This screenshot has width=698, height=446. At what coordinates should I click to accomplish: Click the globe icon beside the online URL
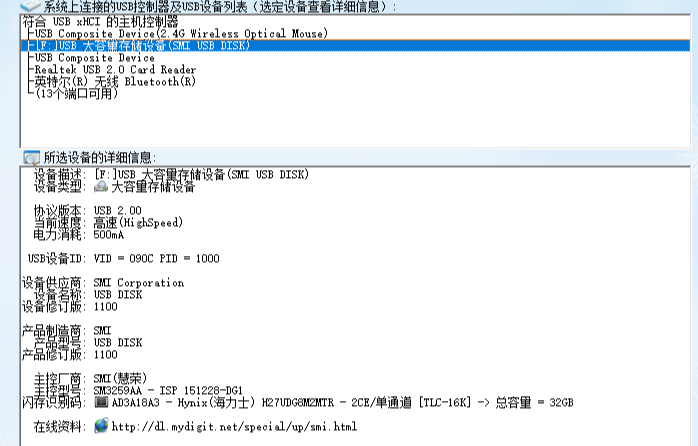[101, 426]
